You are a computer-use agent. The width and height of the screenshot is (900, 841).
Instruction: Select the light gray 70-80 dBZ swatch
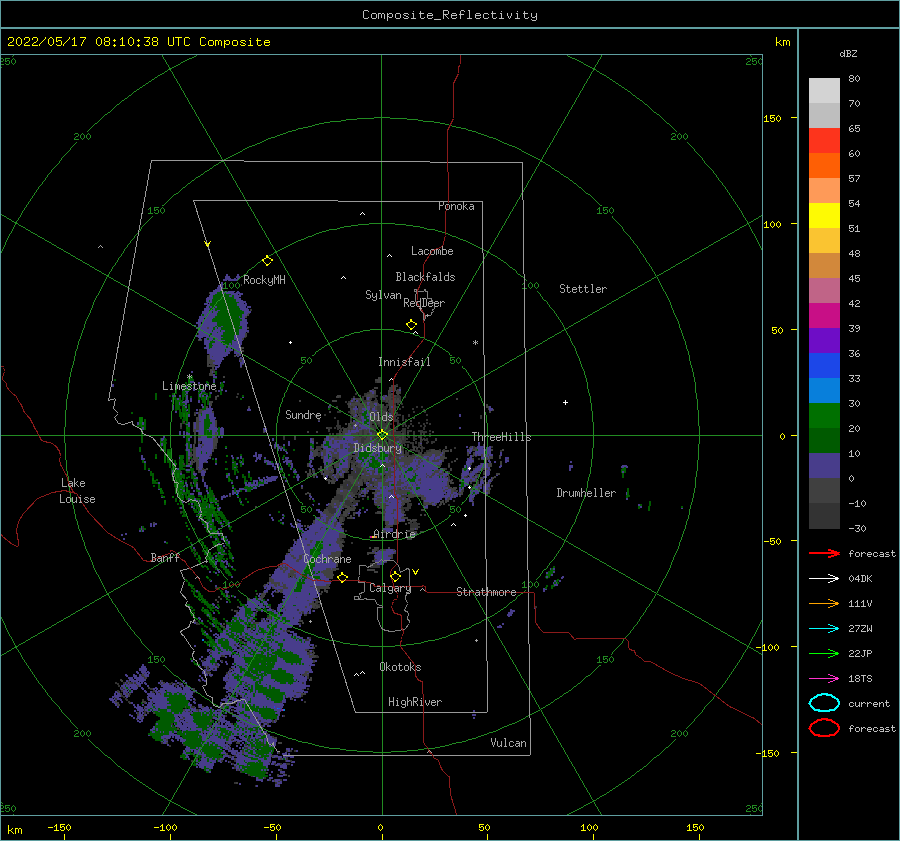pyautogui.click(x=824, y=91)
